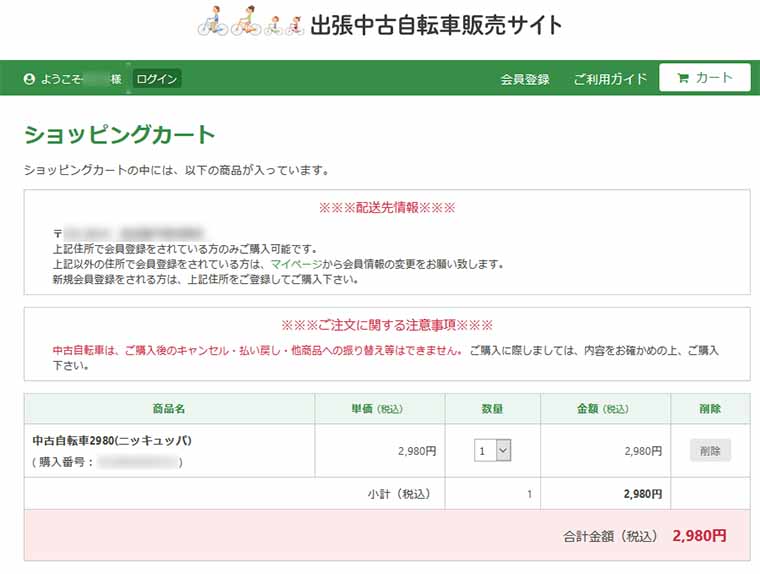Click the 商品名 column header
760x574 pixels.
pos(169,409)
